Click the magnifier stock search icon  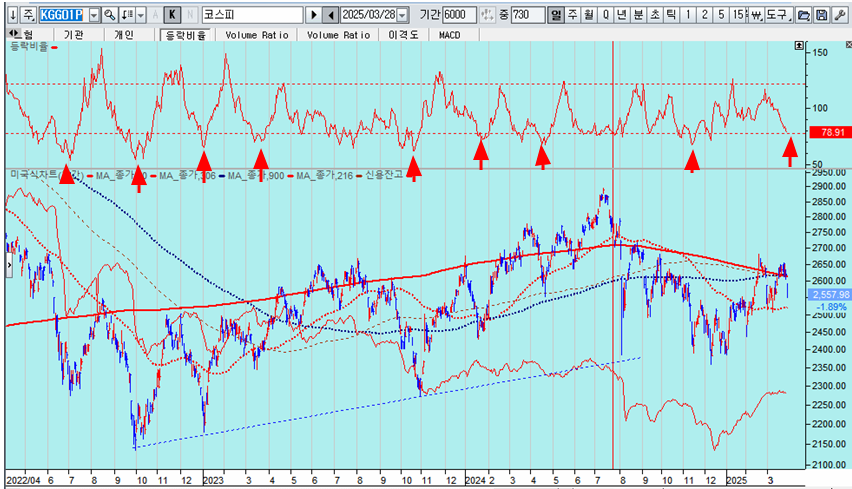pyautogui.click(x=110, y=15)
